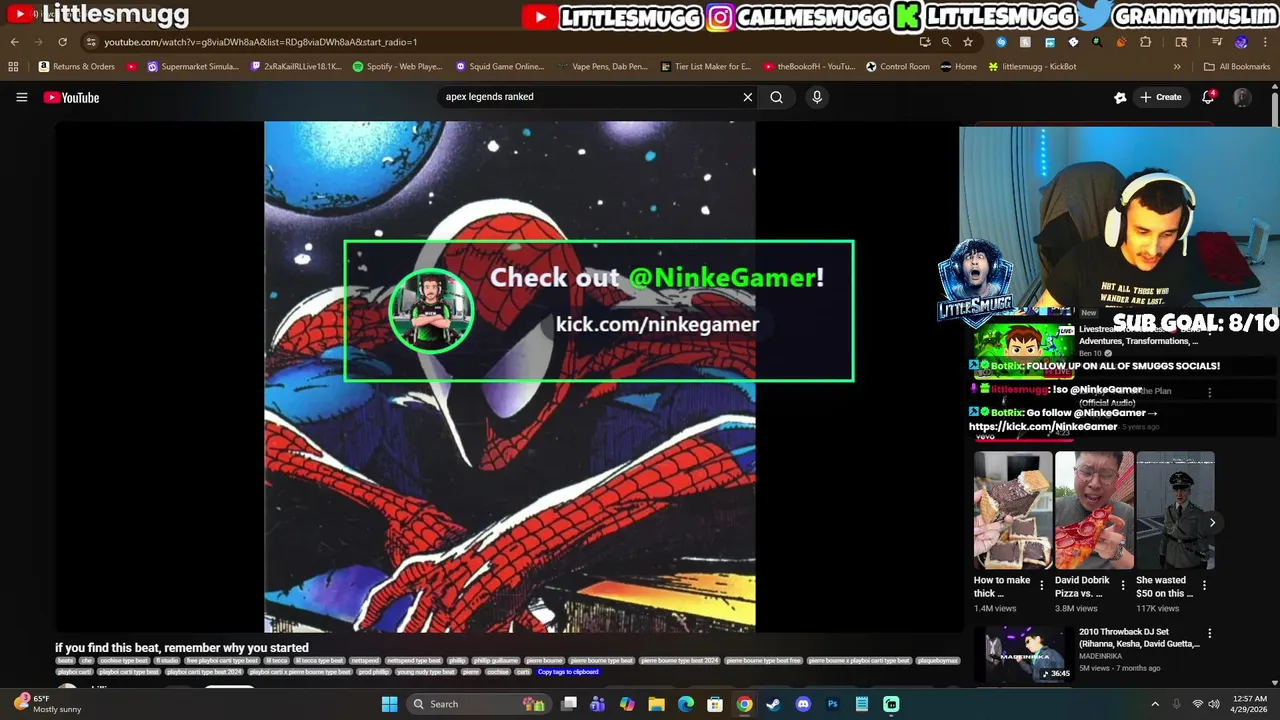This screenshot has width=1280, height=720.
Task: Open the Windows Start menu
Action: click(x=389, y=704)
